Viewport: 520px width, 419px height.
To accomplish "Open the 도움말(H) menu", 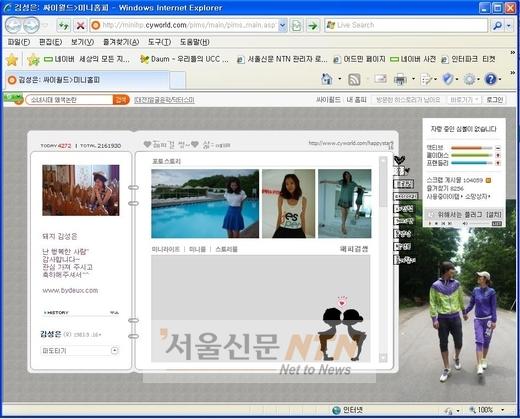I will (195, 42).
